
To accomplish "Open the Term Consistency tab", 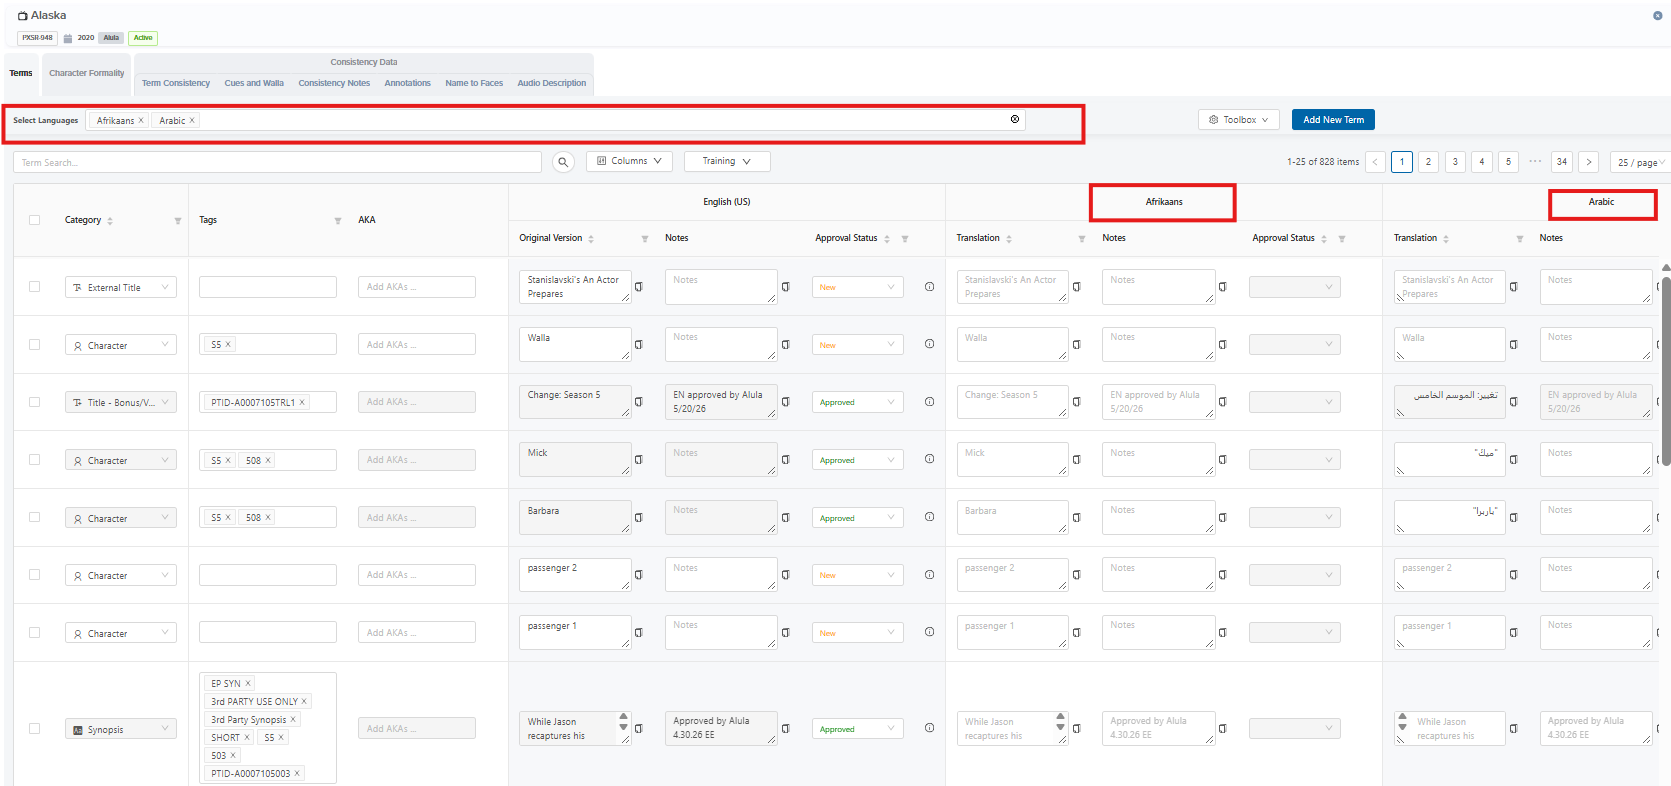I will click(x=176, y=84).
